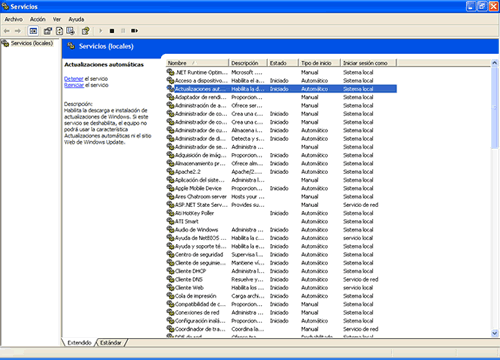Image resolution: width=500 pixels, height=360 pixels.
Task: Open Properties via the toolbar icon
Action: tap(48, 31)
